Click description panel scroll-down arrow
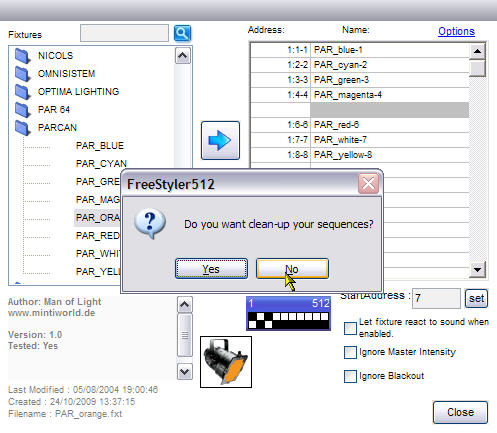 185,371
